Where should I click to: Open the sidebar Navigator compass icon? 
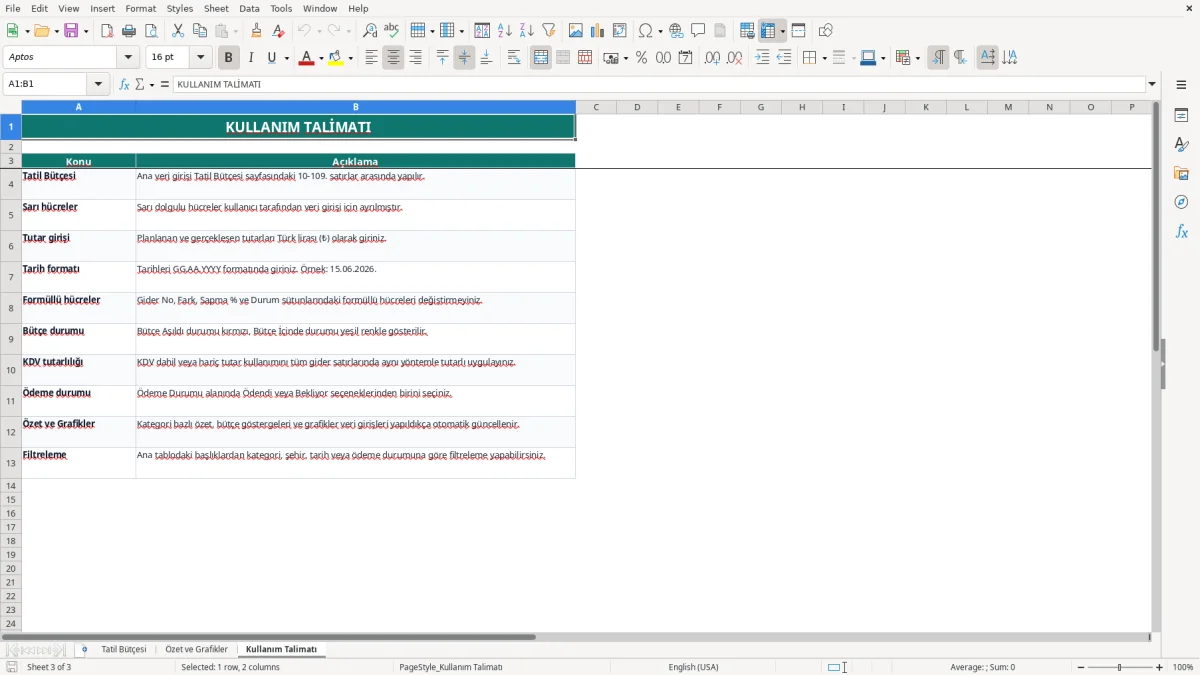[1181, 202]
